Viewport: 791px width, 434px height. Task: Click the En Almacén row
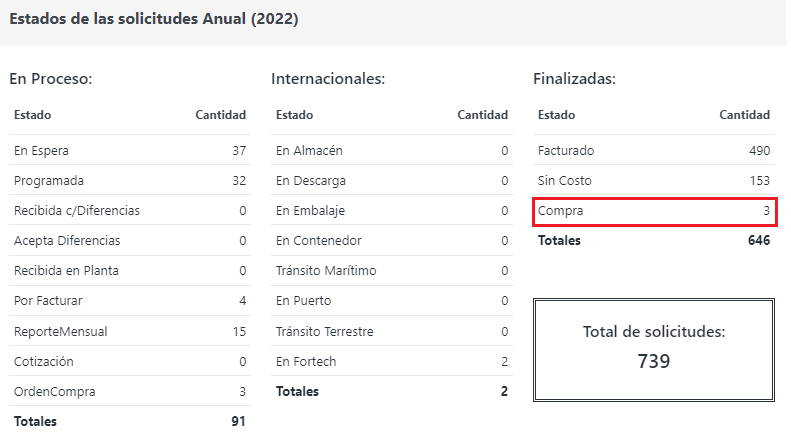[392, 151]
